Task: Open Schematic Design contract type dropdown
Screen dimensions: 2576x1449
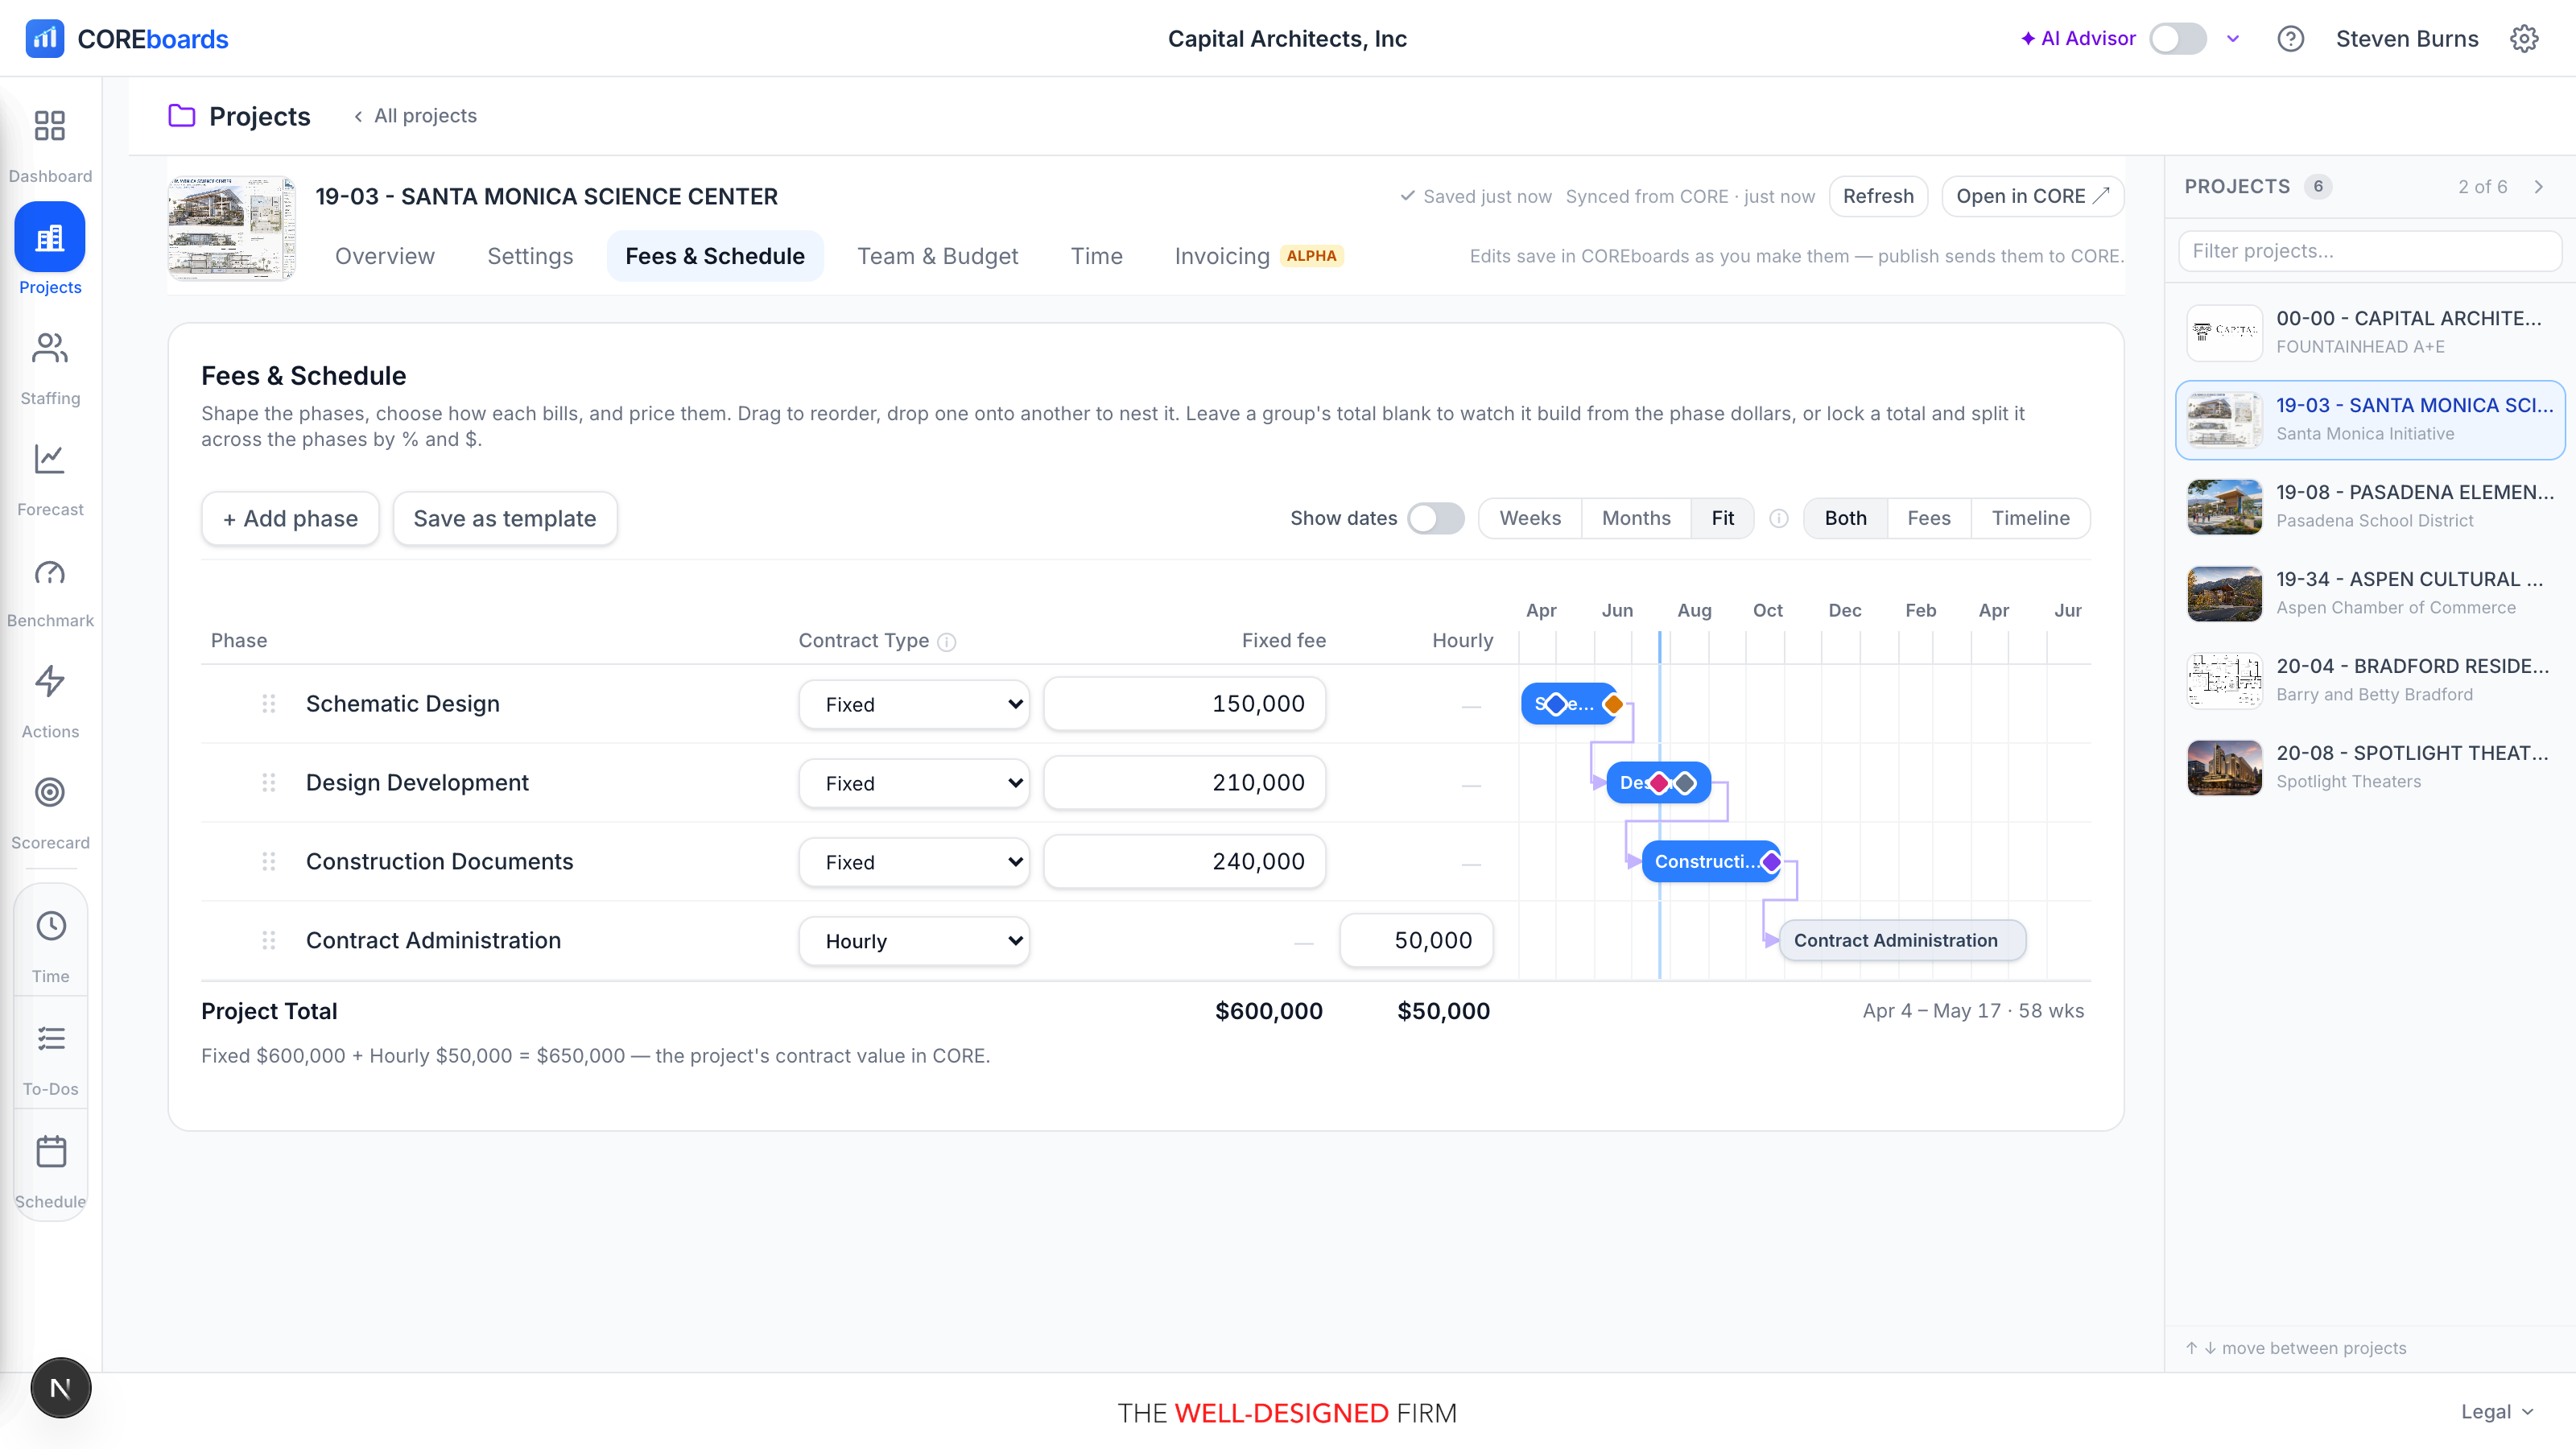Action: point(914,704)
